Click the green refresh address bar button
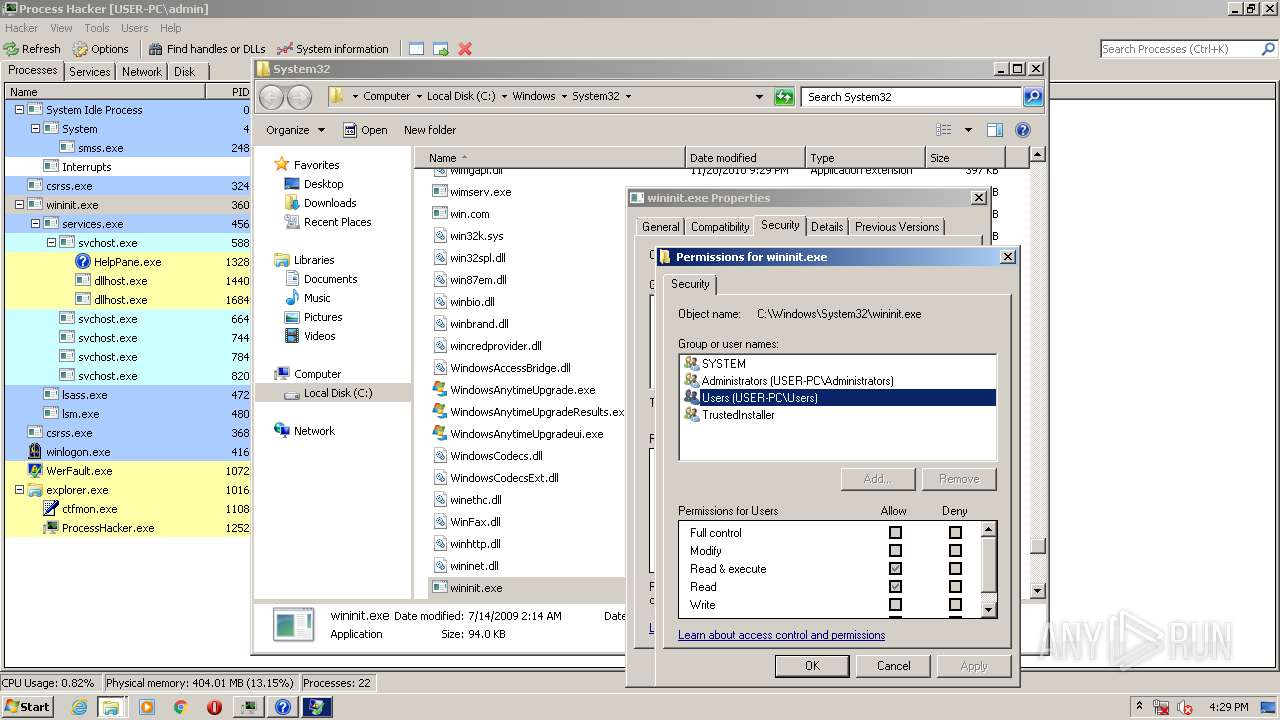This screenshot has height=720, width=1280. 784,97
